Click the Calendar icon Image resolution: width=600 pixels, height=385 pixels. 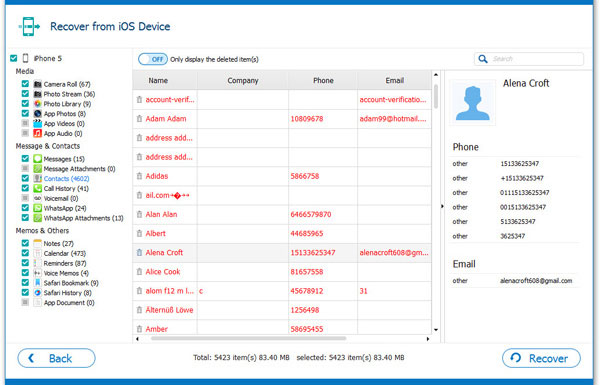coord(38,253)
